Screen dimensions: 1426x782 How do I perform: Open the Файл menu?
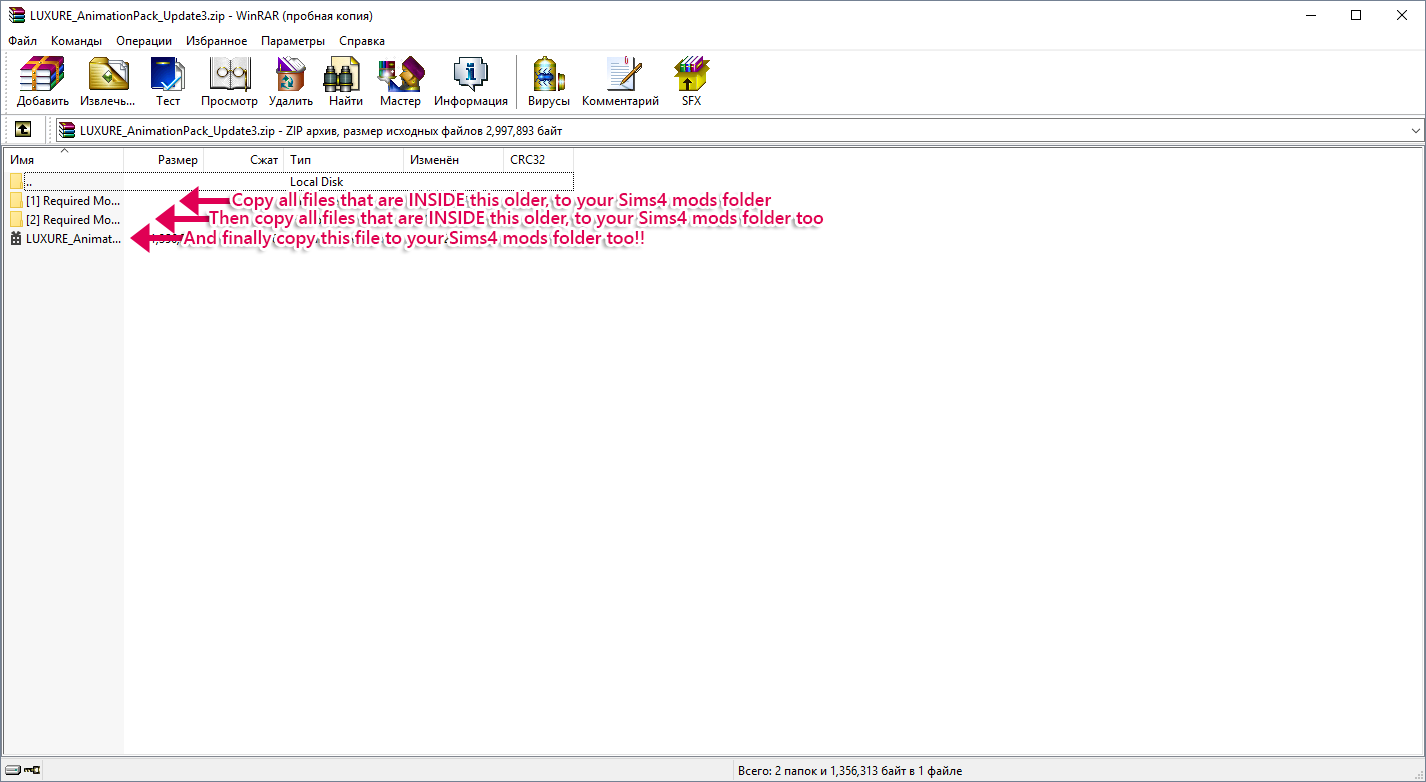pyautogui.click(x=22, y=41)
